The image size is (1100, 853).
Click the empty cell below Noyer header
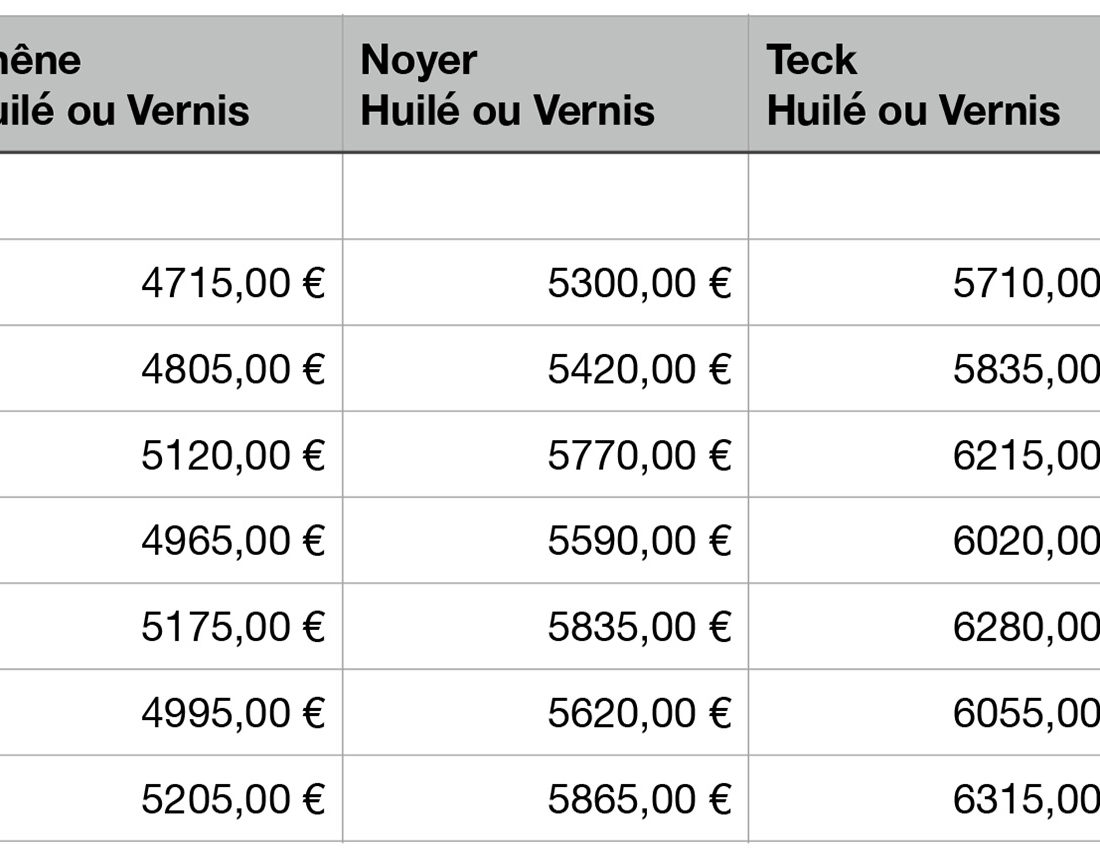click(545, 197)
